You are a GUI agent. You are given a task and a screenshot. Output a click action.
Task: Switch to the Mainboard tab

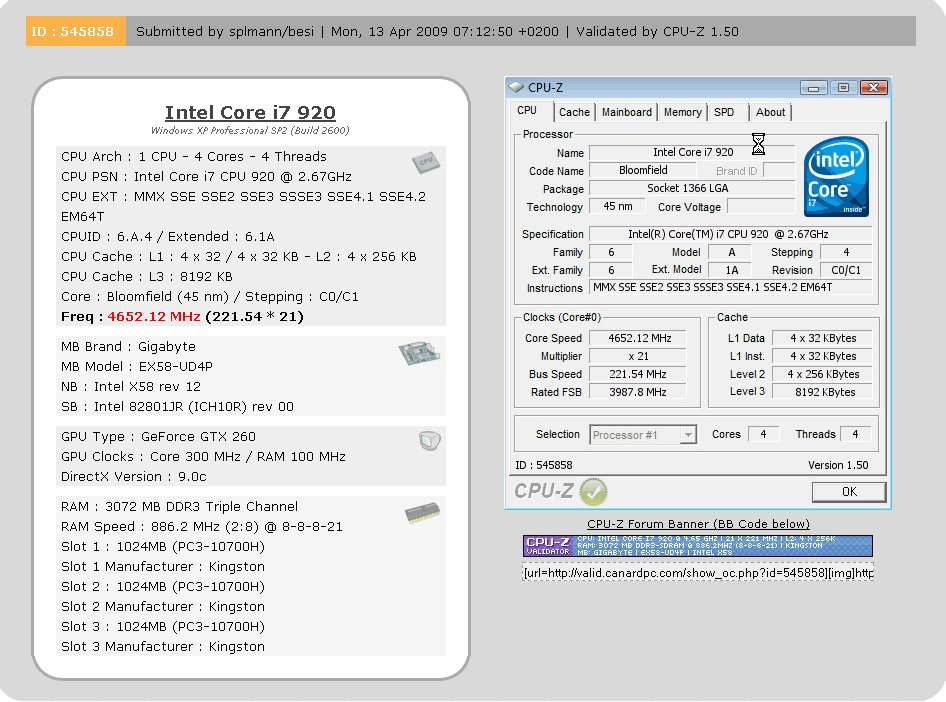pyautogui.click(x=627, y=112)
